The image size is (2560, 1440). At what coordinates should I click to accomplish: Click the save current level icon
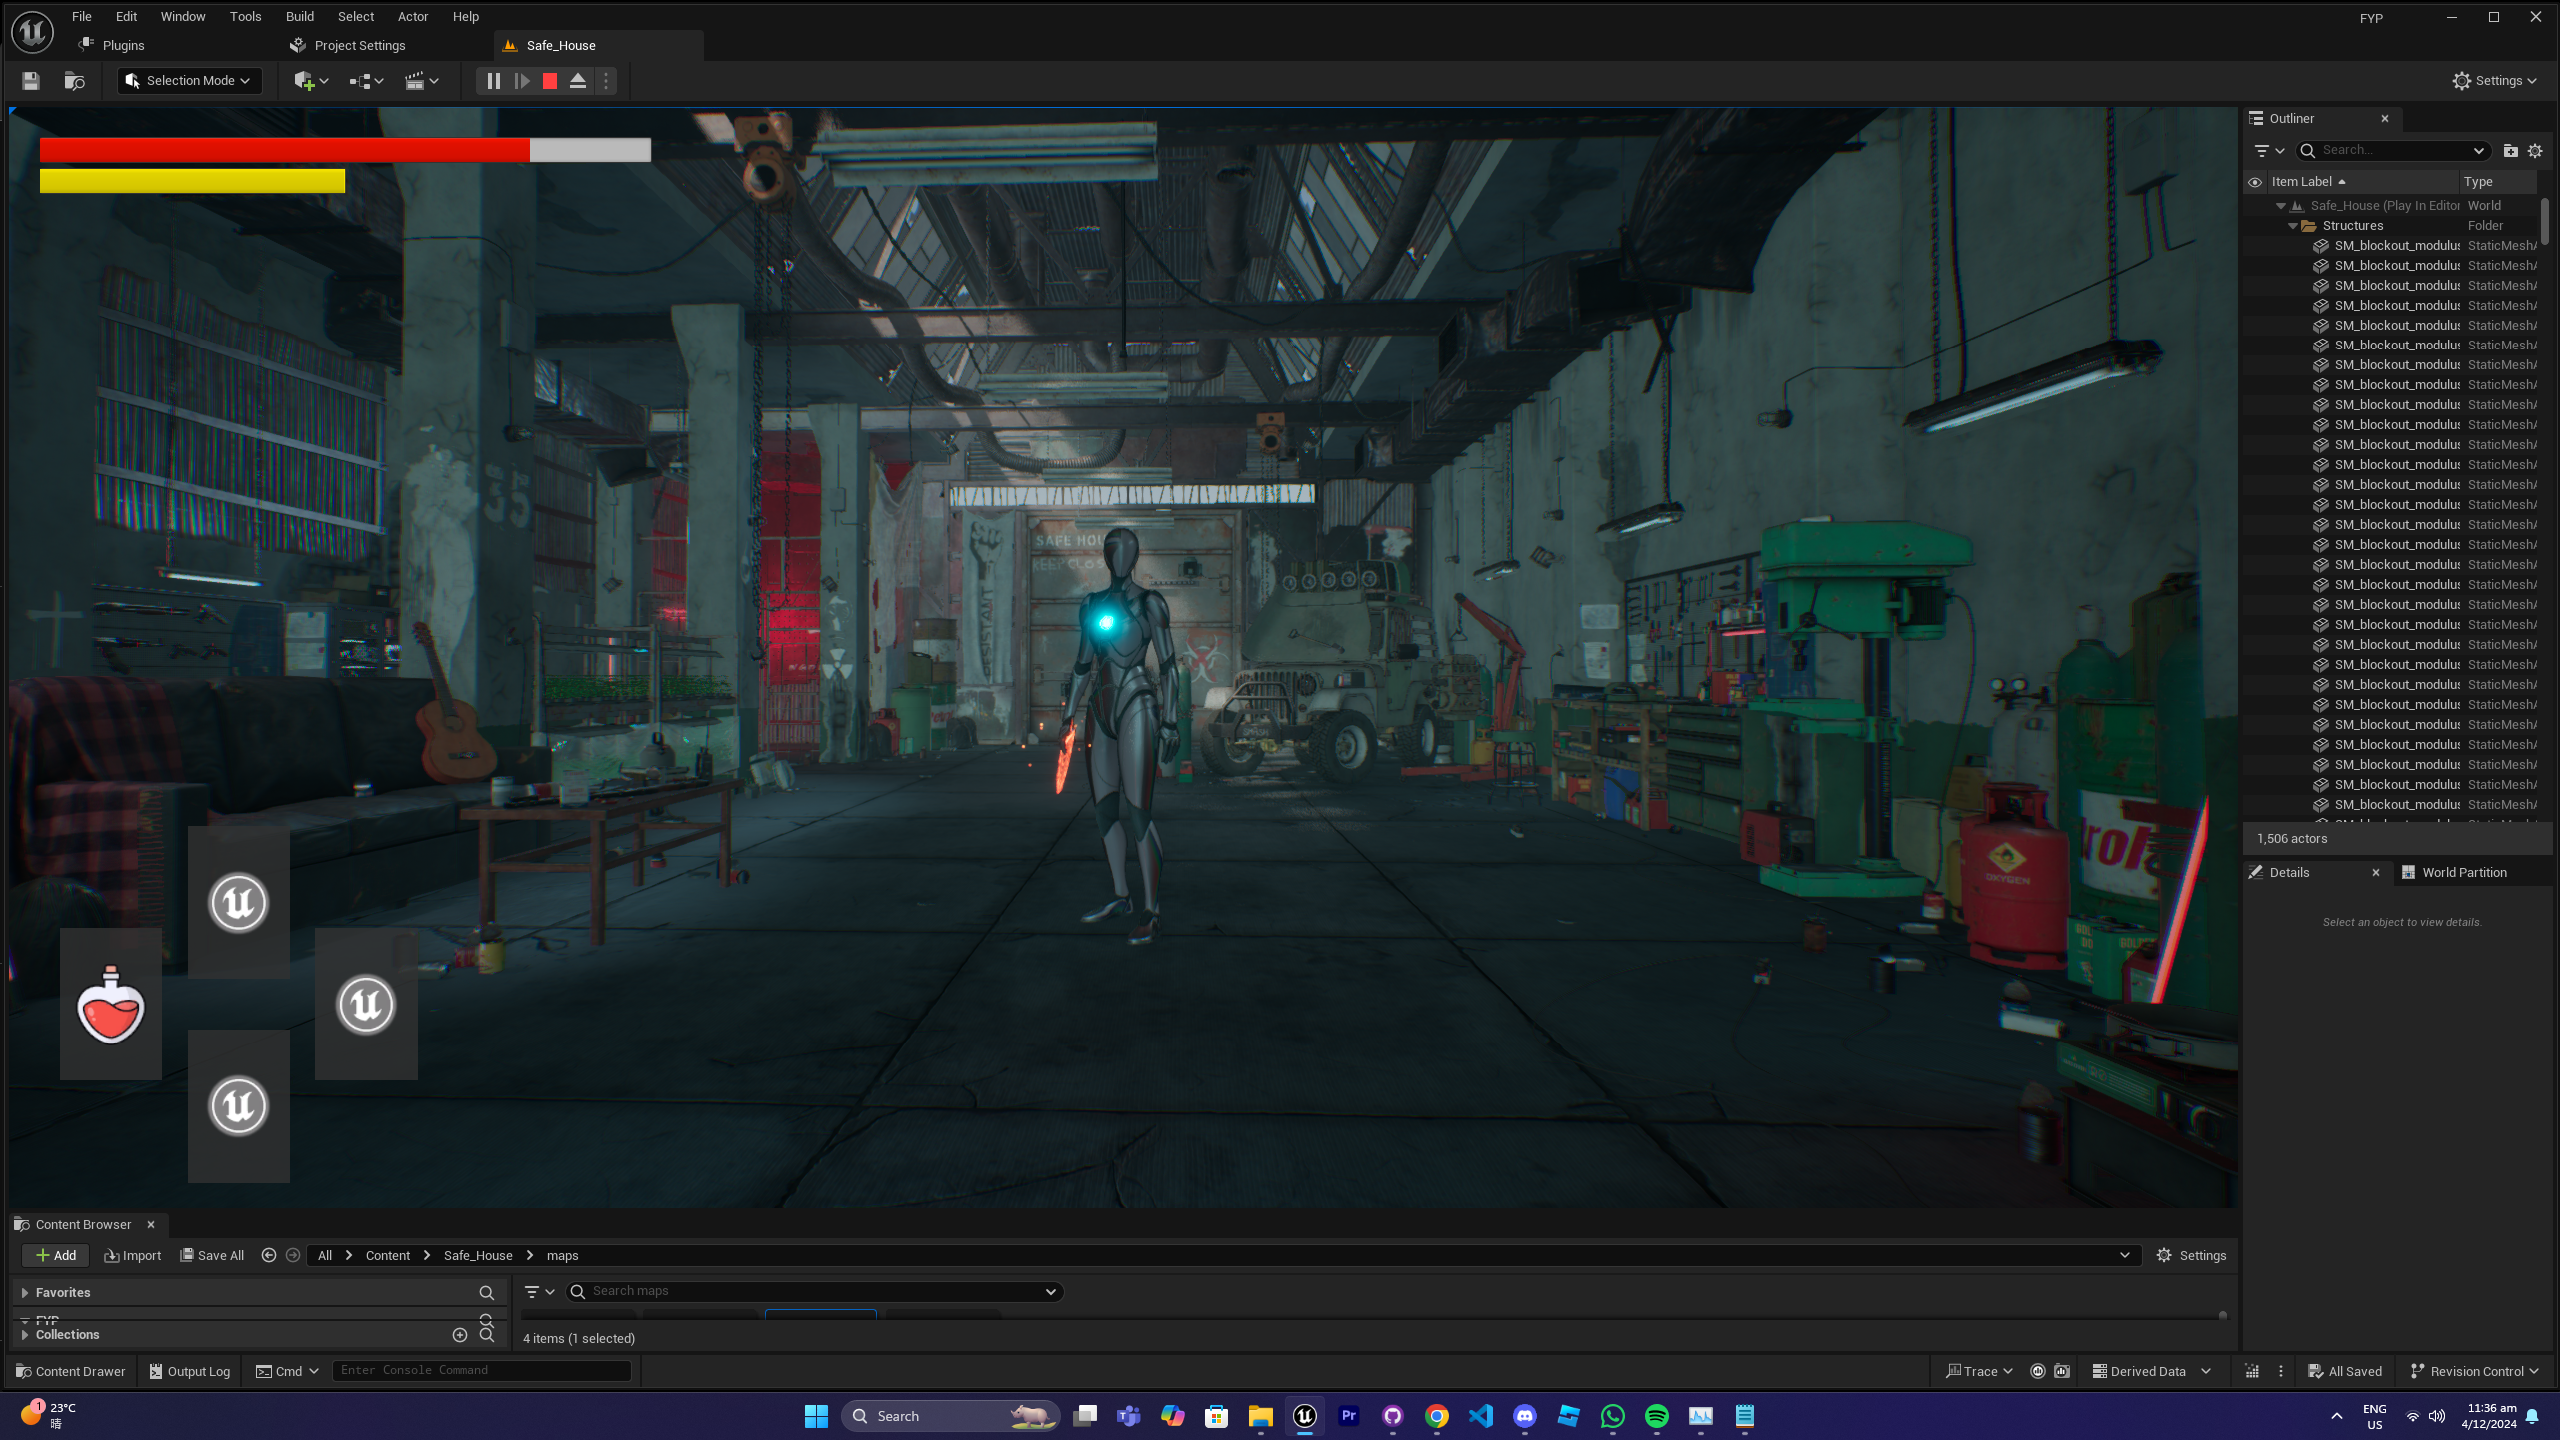(31, 81)
